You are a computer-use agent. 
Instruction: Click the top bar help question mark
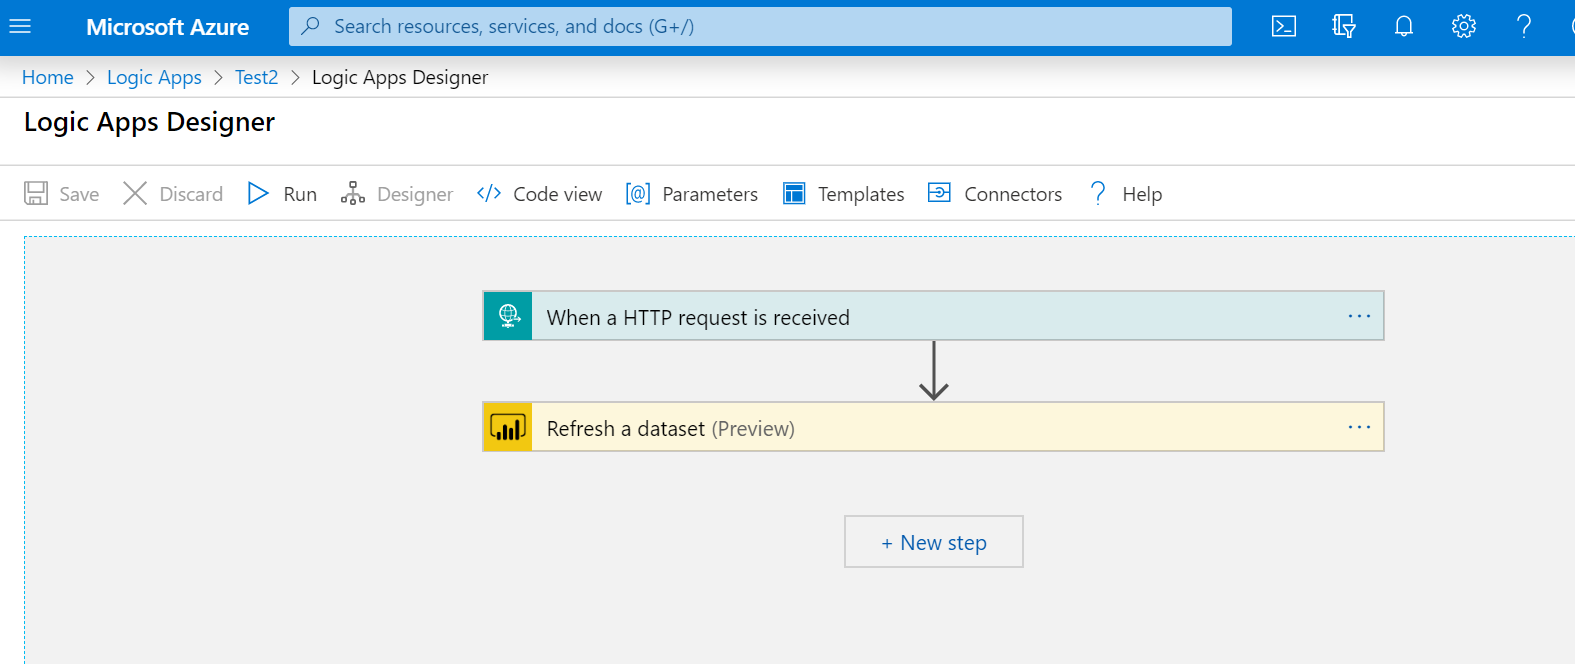[1523, 27]
